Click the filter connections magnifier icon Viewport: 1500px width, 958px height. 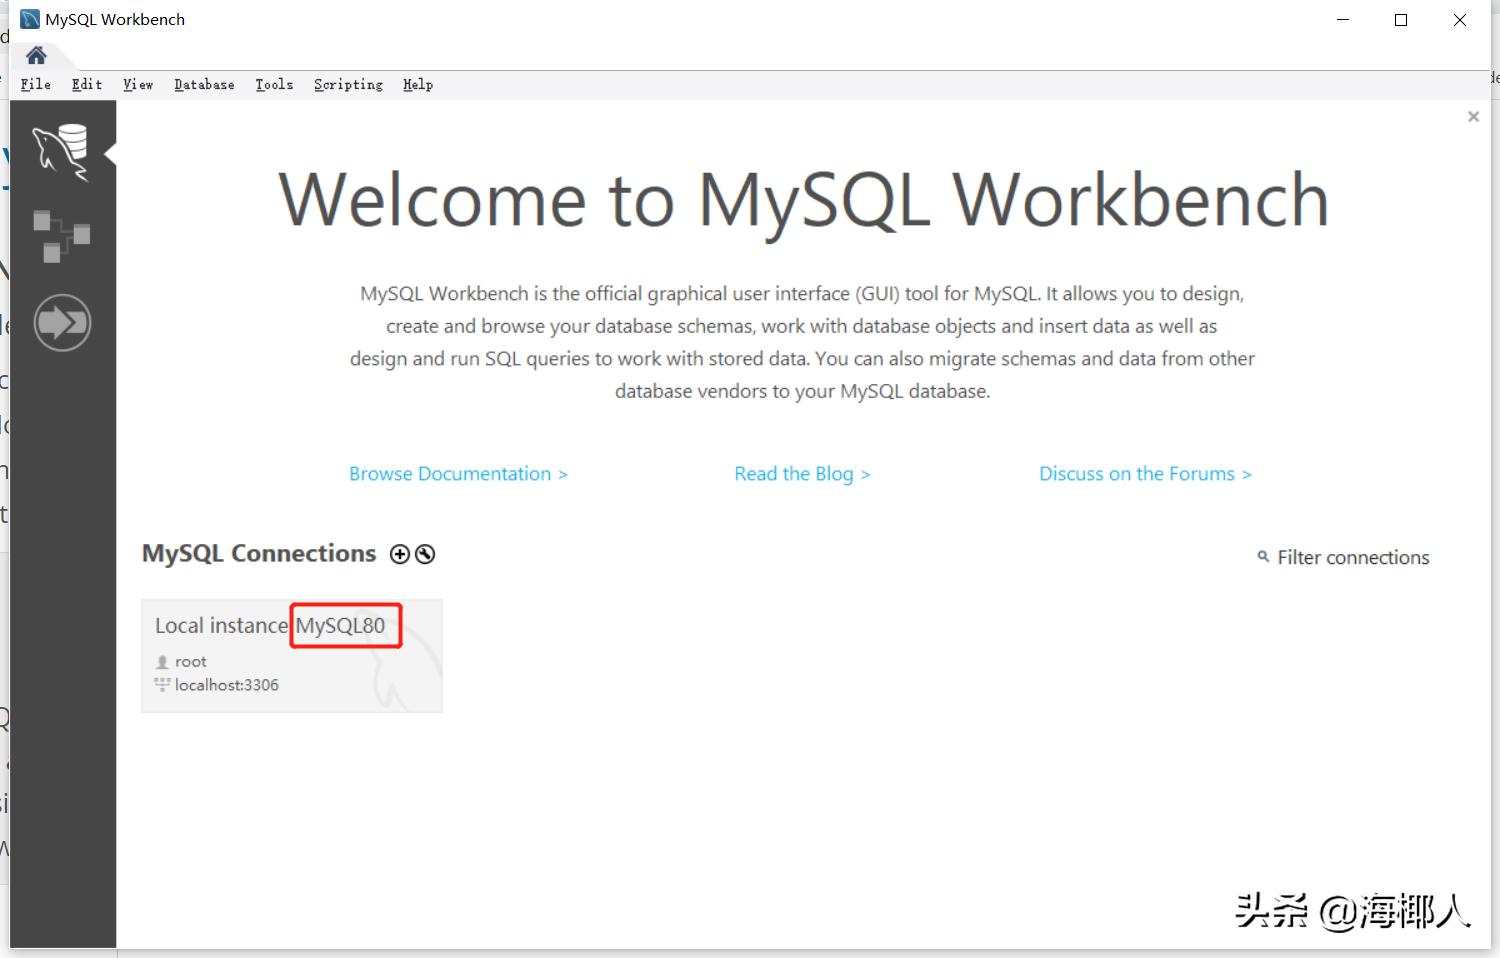(x=1263, y=557)
